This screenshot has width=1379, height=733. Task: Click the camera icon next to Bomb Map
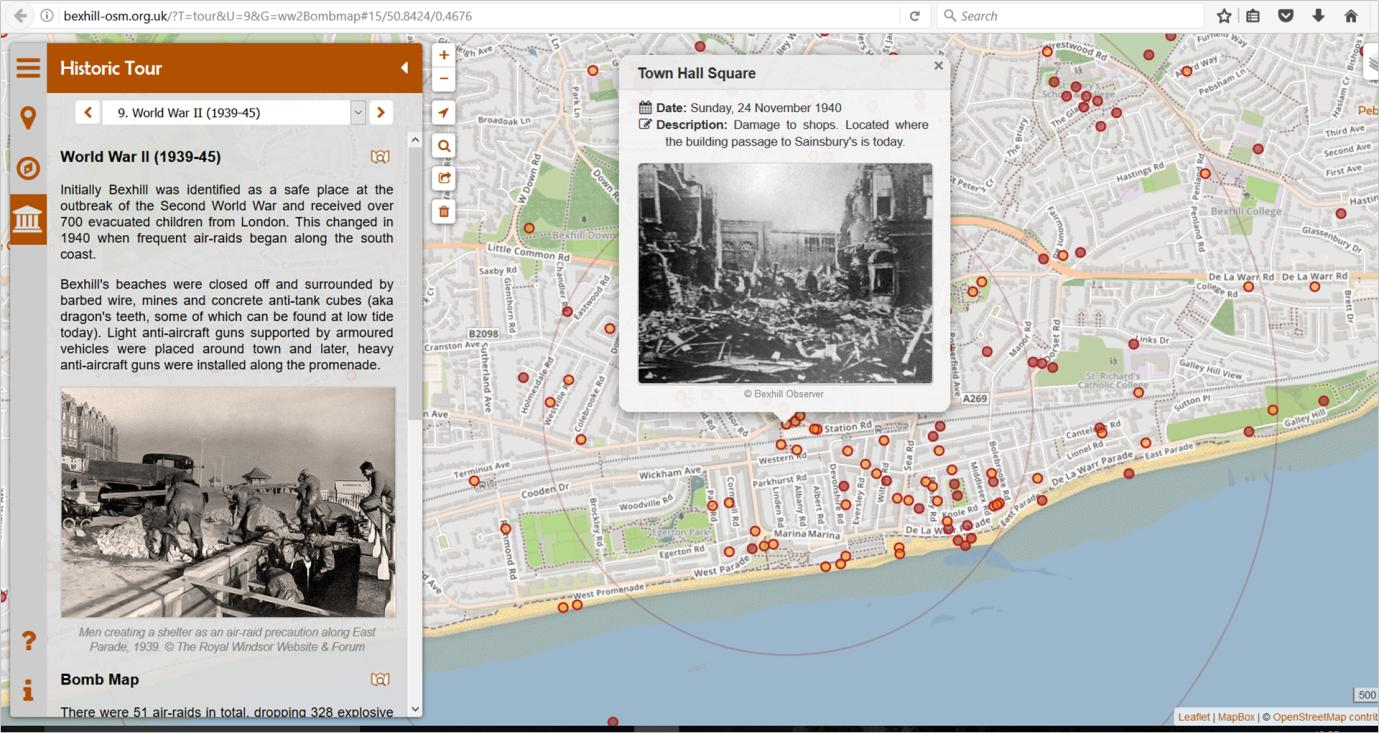coord(380,678)
